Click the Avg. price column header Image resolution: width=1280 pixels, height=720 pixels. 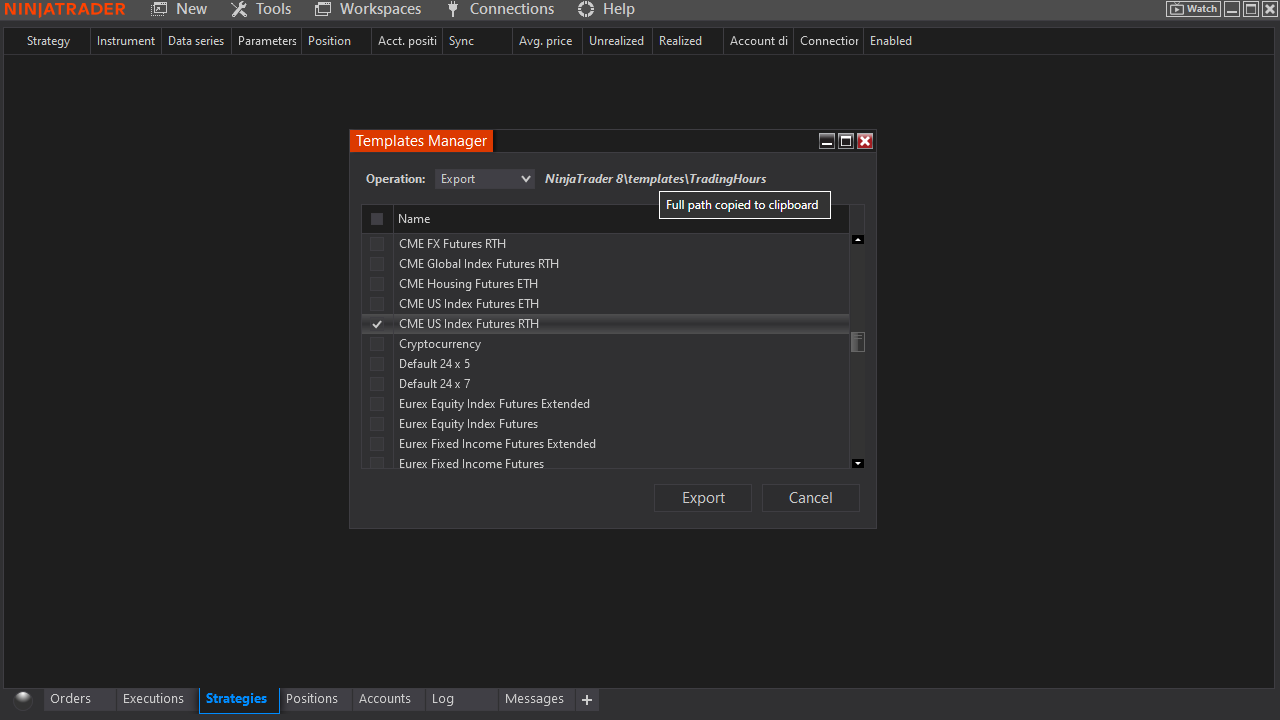click(x=546, y=41)
